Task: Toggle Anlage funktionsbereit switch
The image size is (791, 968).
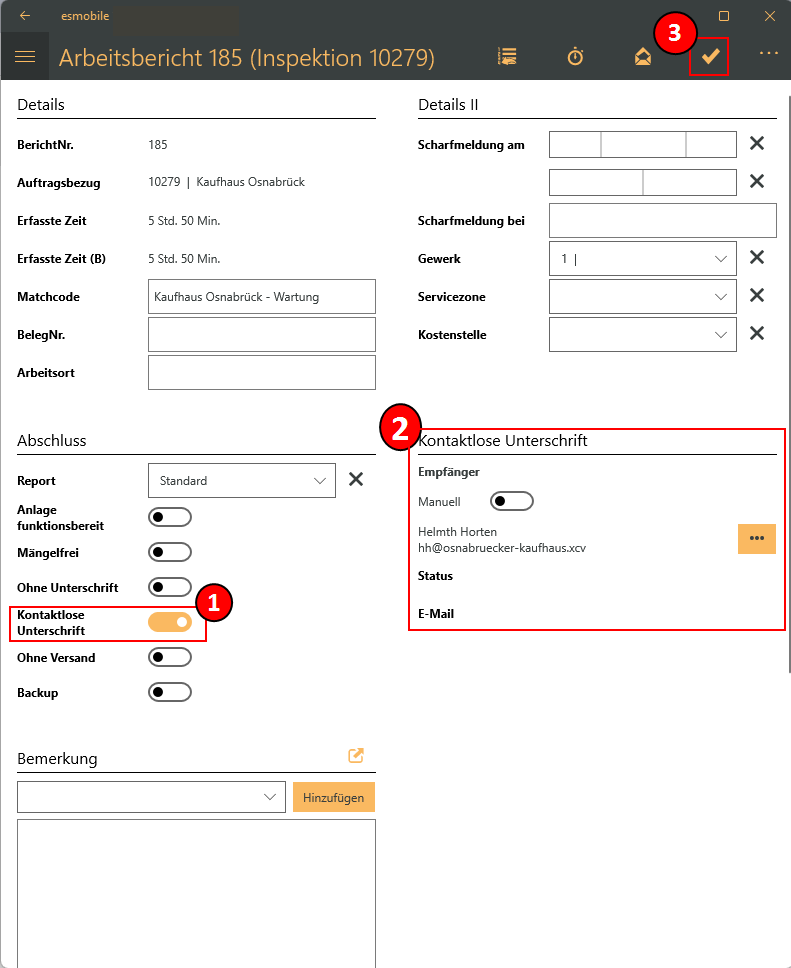Action: tap(170, 517)
